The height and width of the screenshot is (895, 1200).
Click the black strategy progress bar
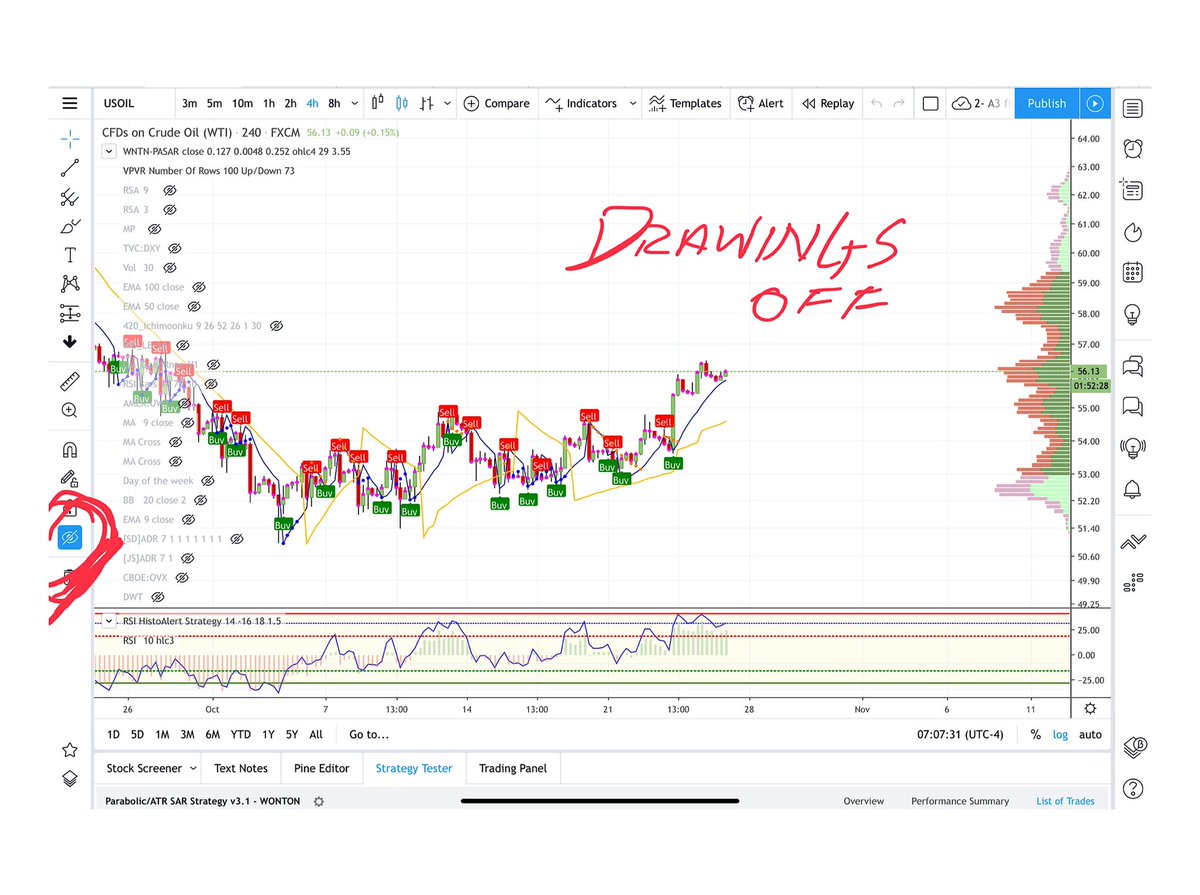tap(600, 800)
